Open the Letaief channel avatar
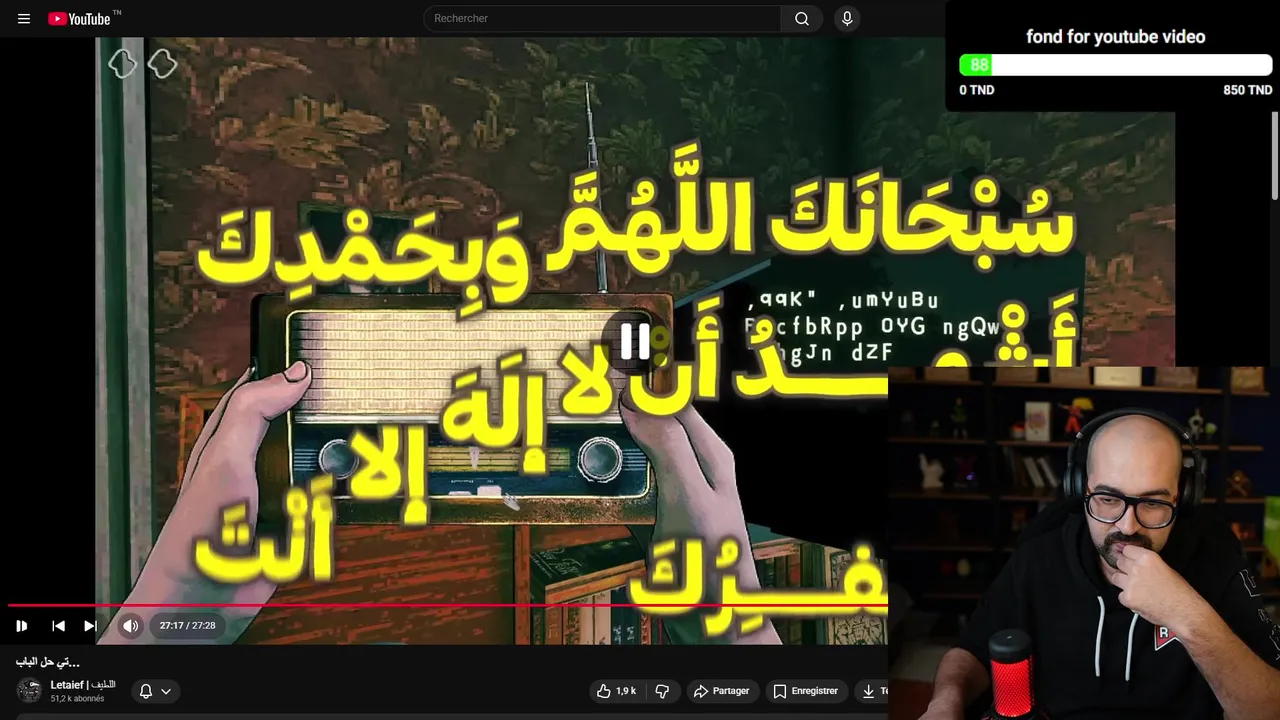Image resolution: width=1280 pixels, height=720 pixels. pos(29,690)
